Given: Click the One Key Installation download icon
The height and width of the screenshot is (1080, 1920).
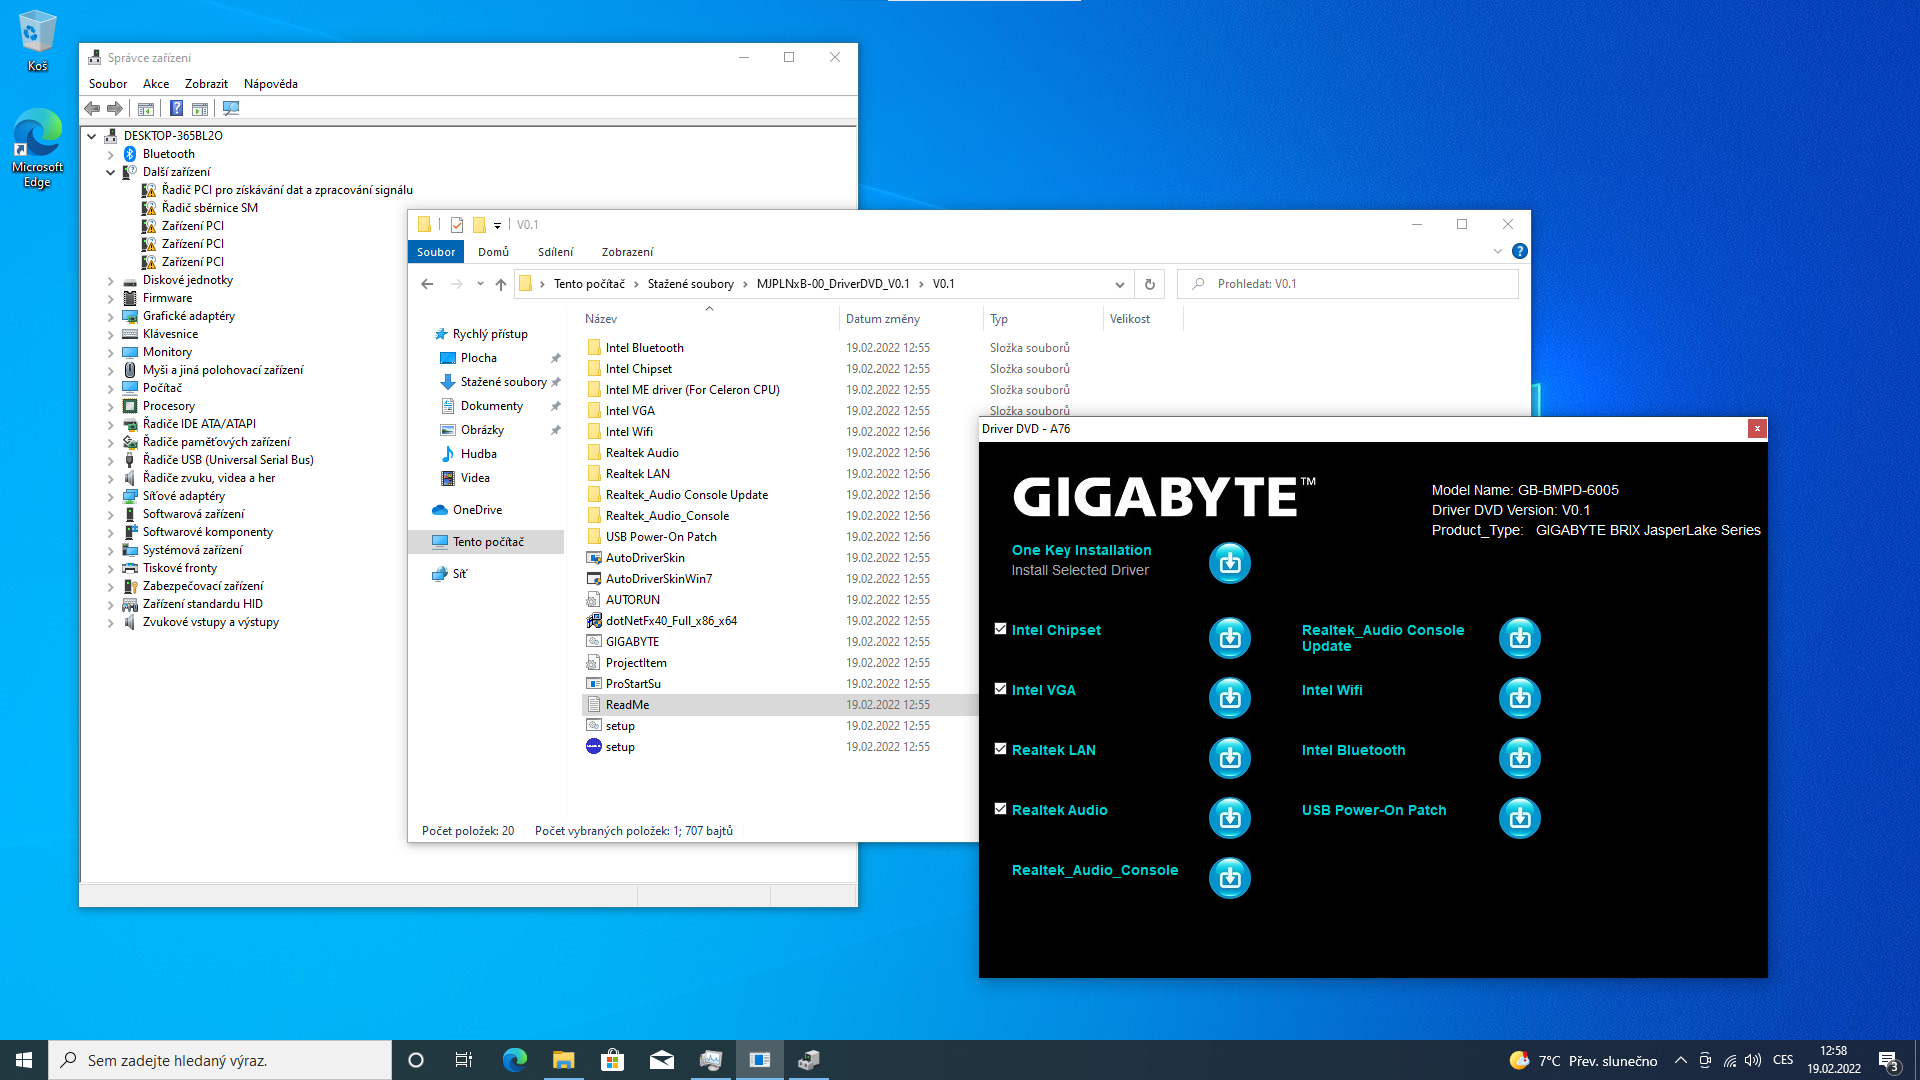Looking at the screenshot, I should tap(1230, 563).
